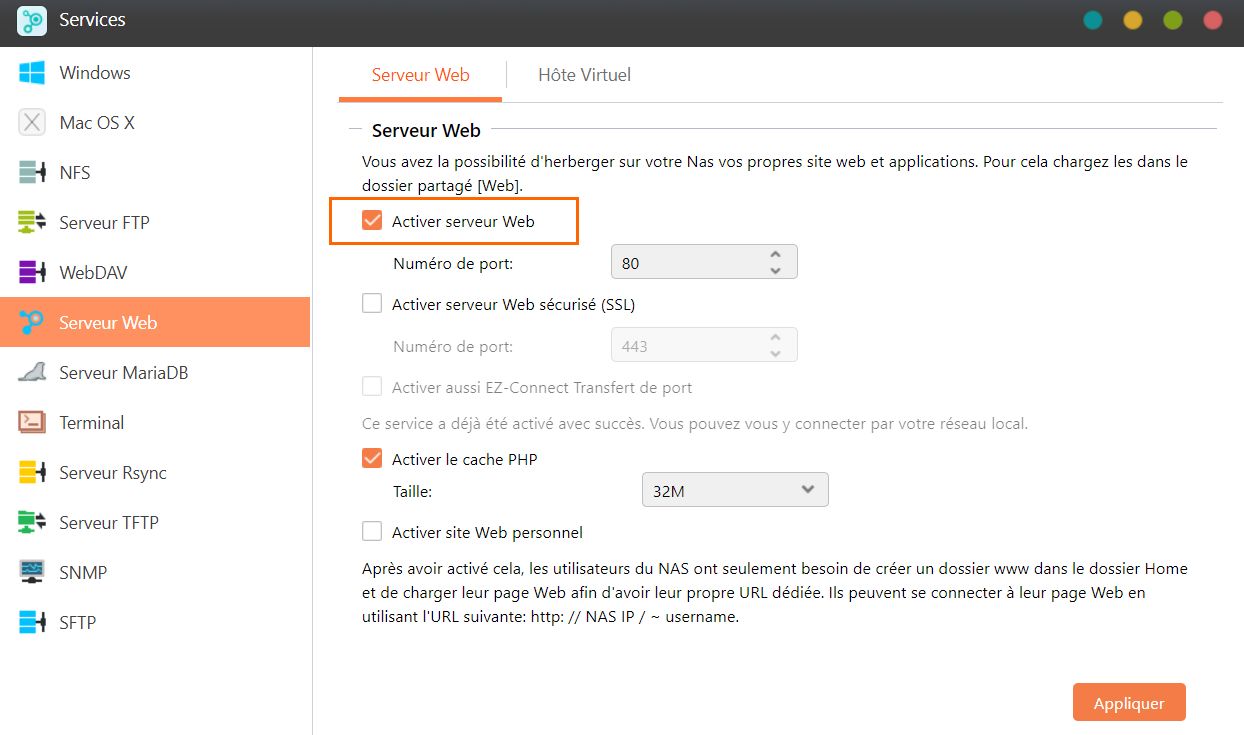
Task: Open the WebDAV service icon
Action: 32,273
